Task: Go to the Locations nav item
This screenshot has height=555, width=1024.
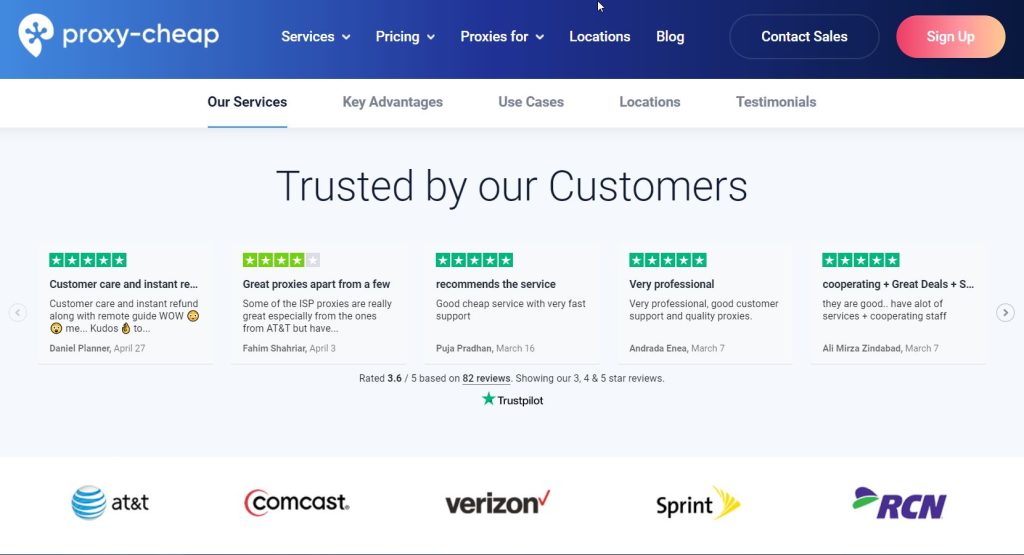Action: pos(600,37)
